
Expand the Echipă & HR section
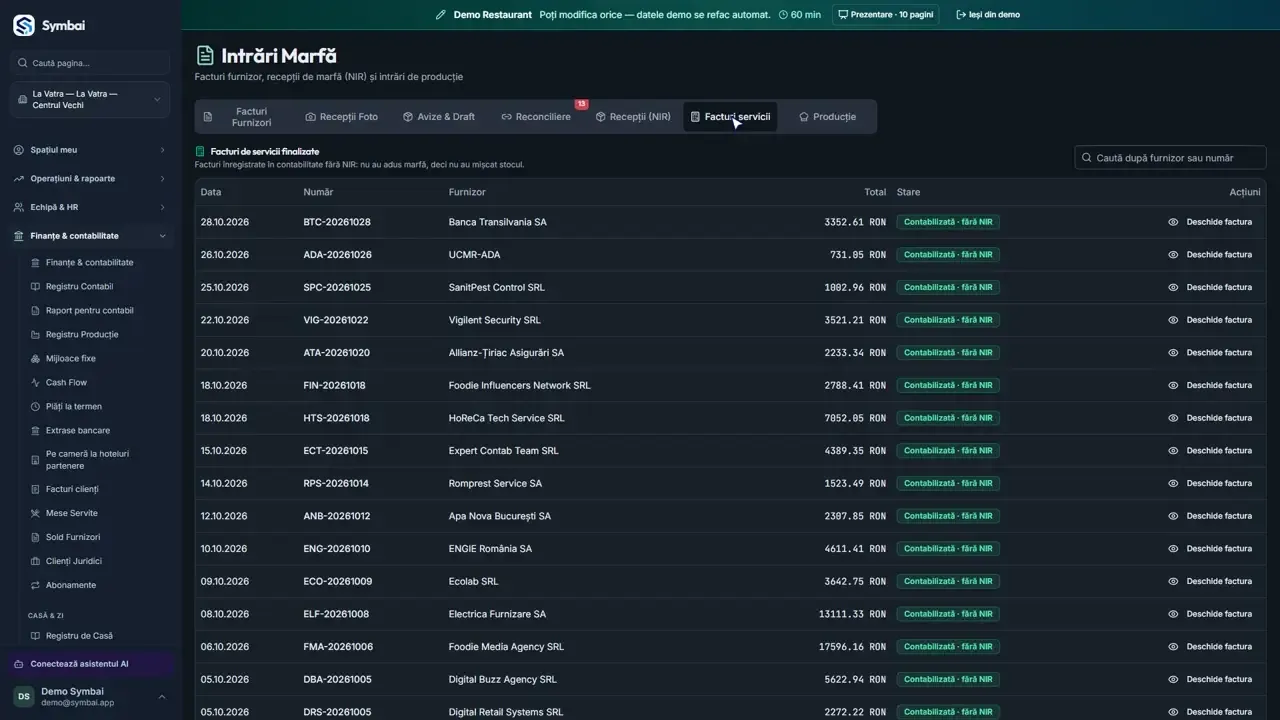point(90,208)
